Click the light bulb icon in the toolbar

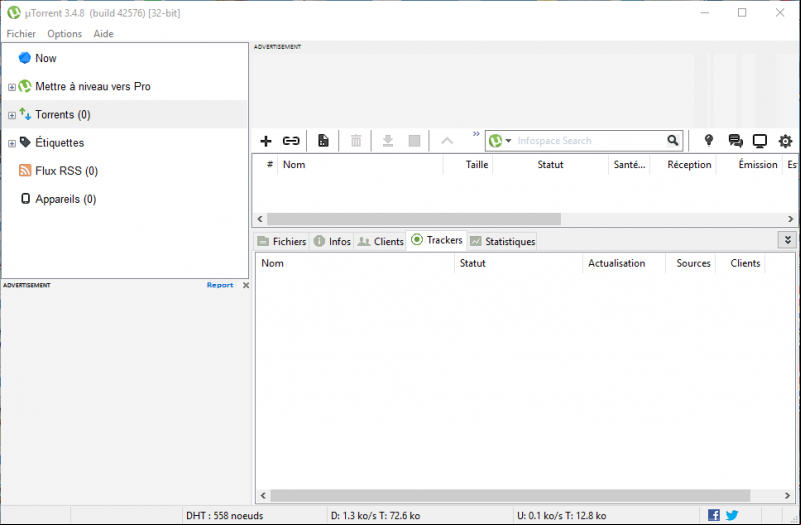pos(709,140)
